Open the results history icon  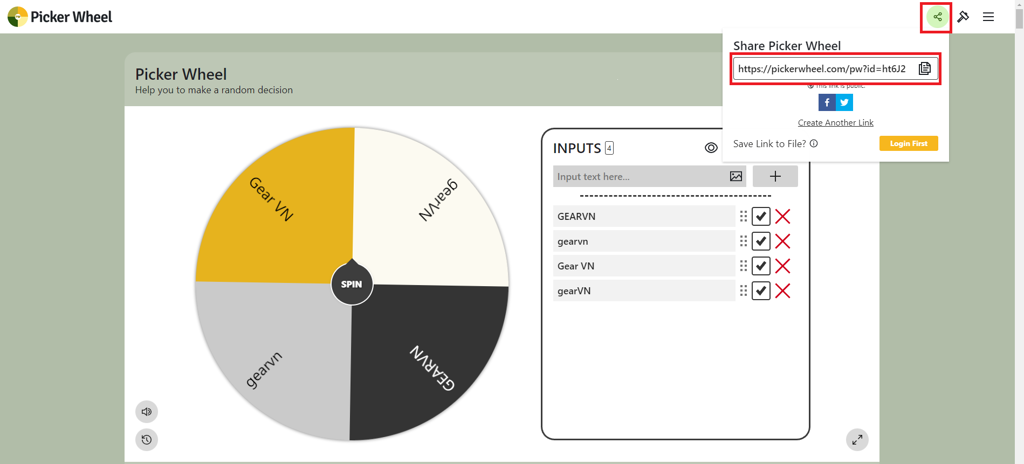(x=146, y=440)
